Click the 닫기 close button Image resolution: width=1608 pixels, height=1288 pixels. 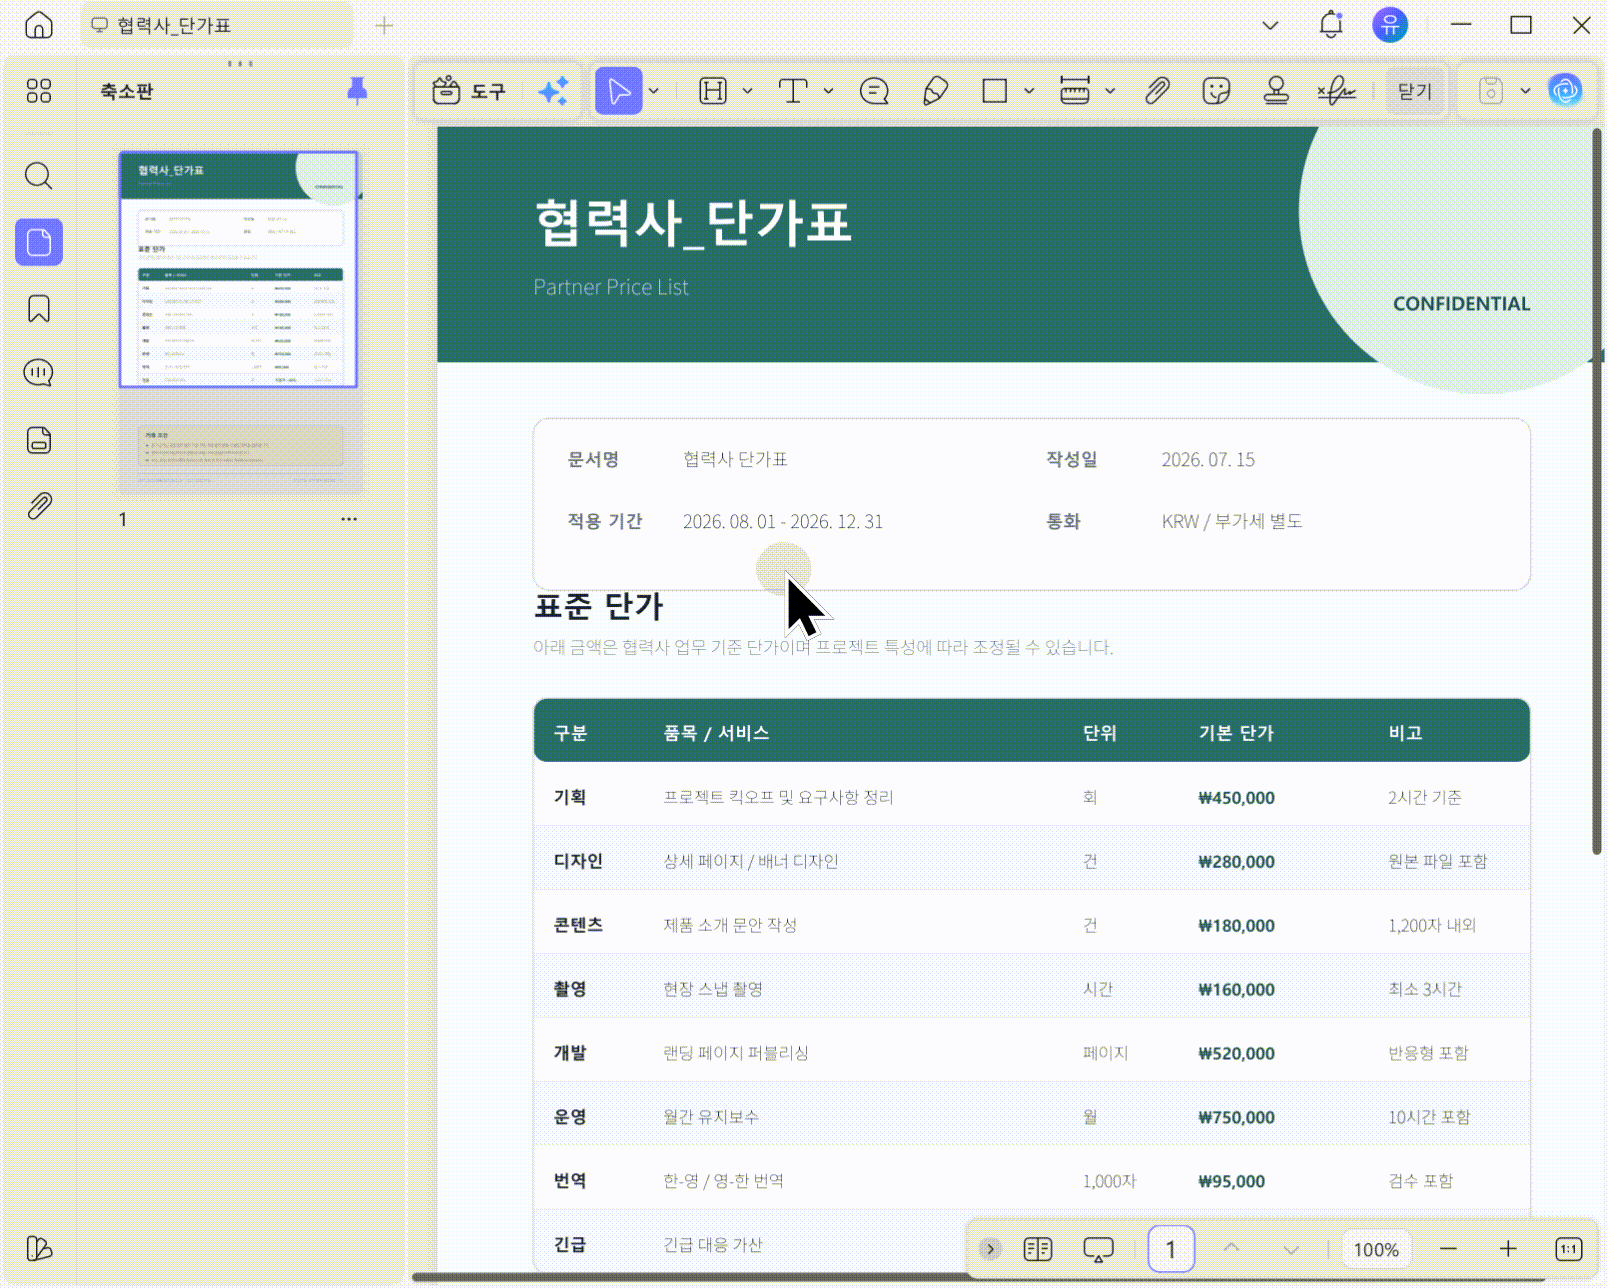coord(1415,91)
